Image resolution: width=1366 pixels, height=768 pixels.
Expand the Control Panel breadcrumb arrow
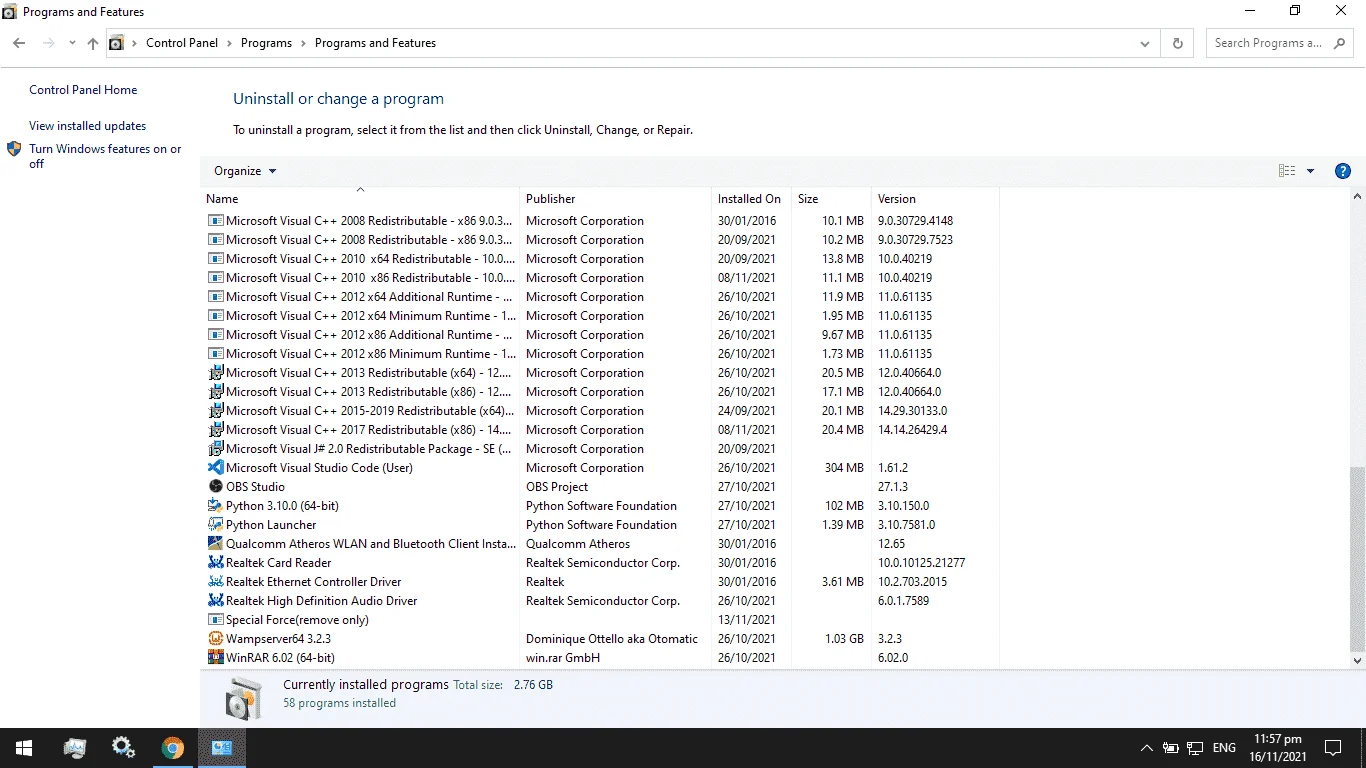(229, 43)
